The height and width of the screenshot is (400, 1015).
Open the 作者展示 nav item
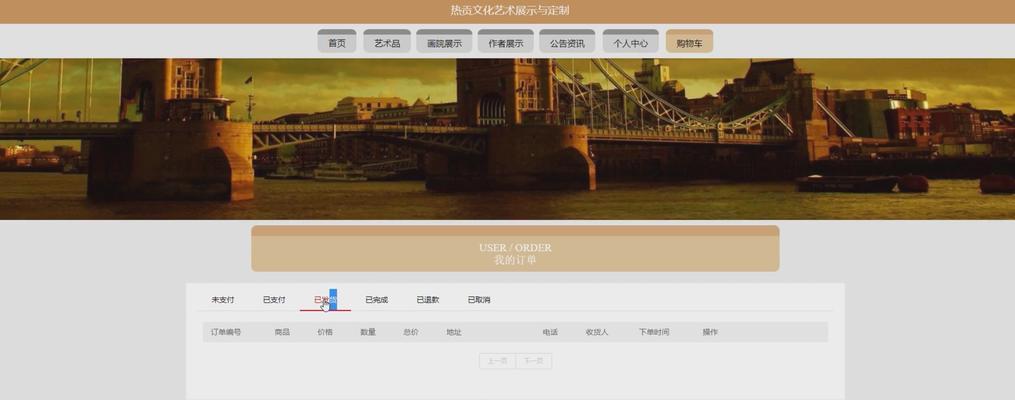pyautogui.click(x=506, y=41)
